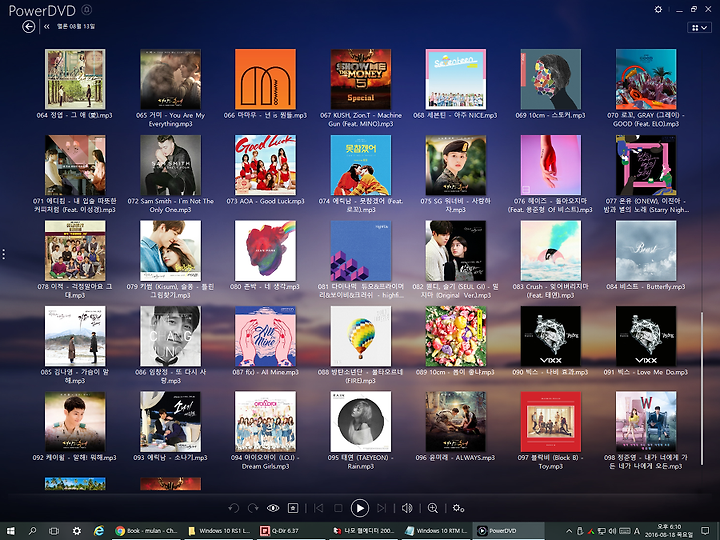Viewport: 720px width, 540px height.
Task: Click the vertical scrollbar thumb
Action: point(702,388)
